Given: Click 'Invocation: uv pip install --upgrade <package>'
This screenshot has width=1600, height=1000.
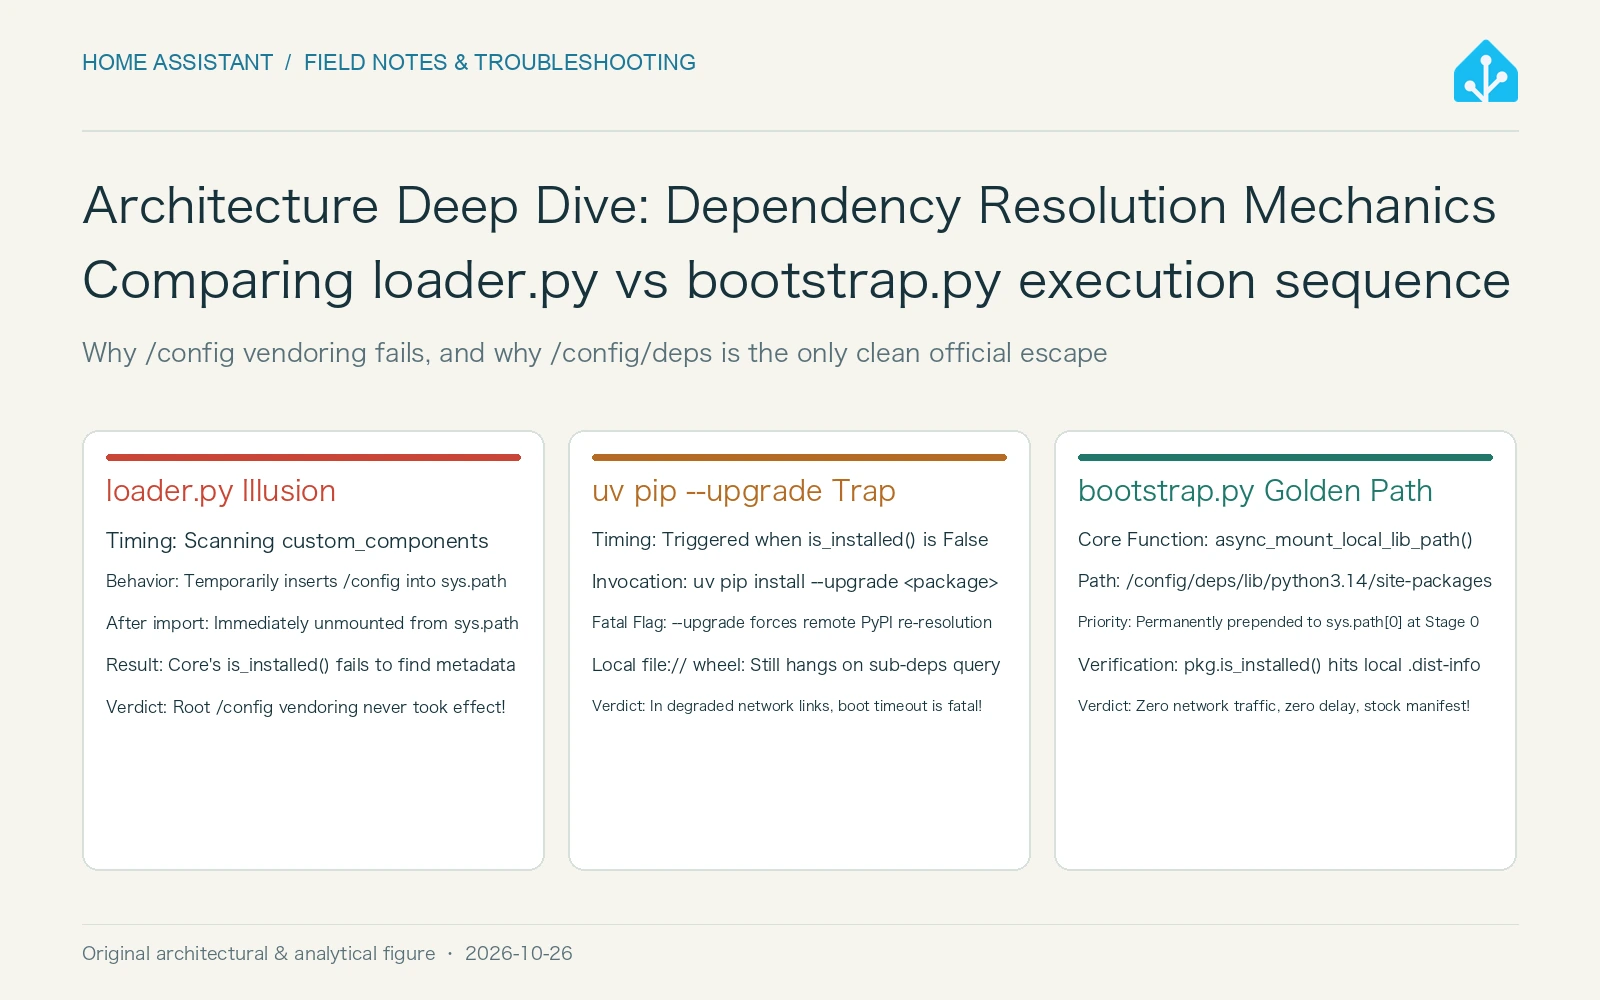Looking at the screenshot, I should click(795, 582).
